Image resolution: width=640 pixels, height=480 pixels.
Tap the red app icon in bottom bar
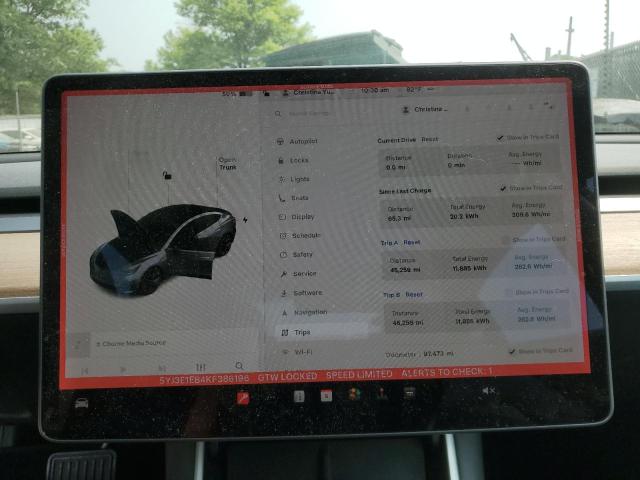pyautogui.click(x=243, y=398)
